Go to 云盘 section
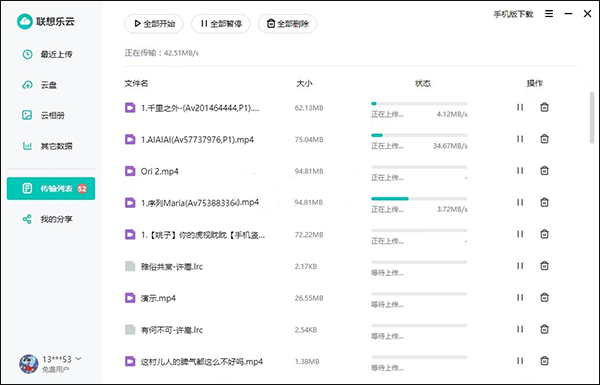The width and height of the screenshot is (600, 385). click(39, 85)
